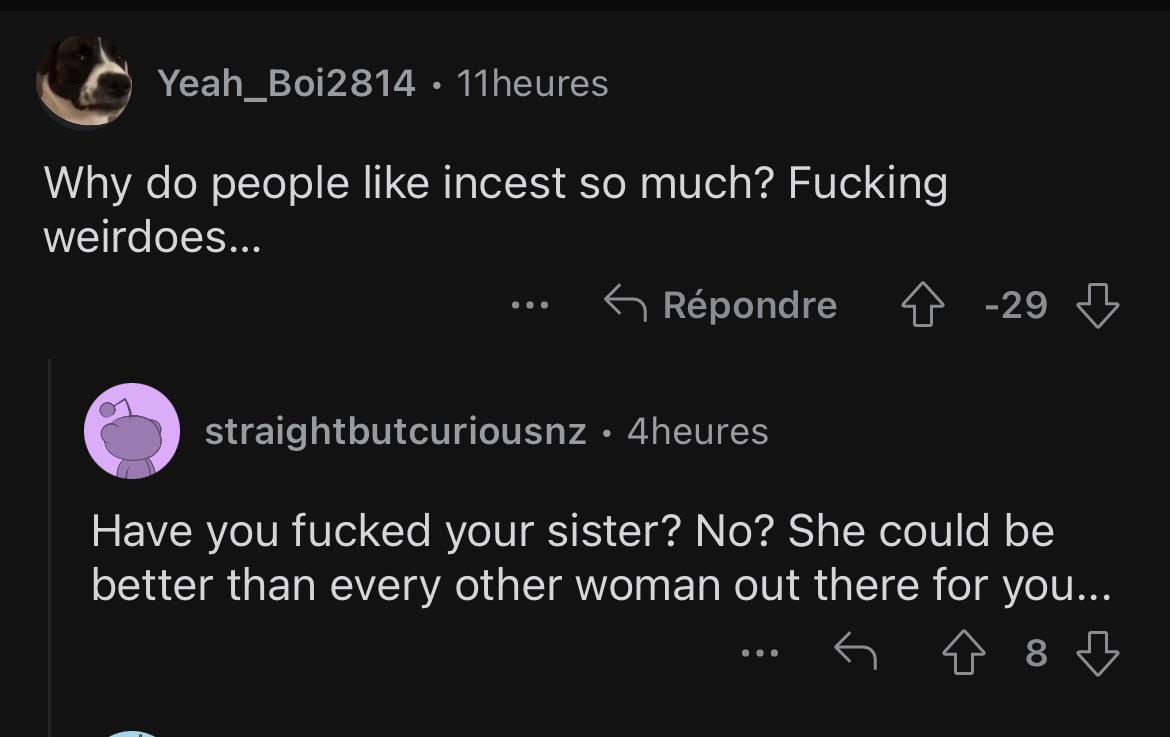Downvote the straightbutcuriousnz reply
The width and height of the screenshot is (1170, 737).
pyautogui.click(x=1097, y=654)
